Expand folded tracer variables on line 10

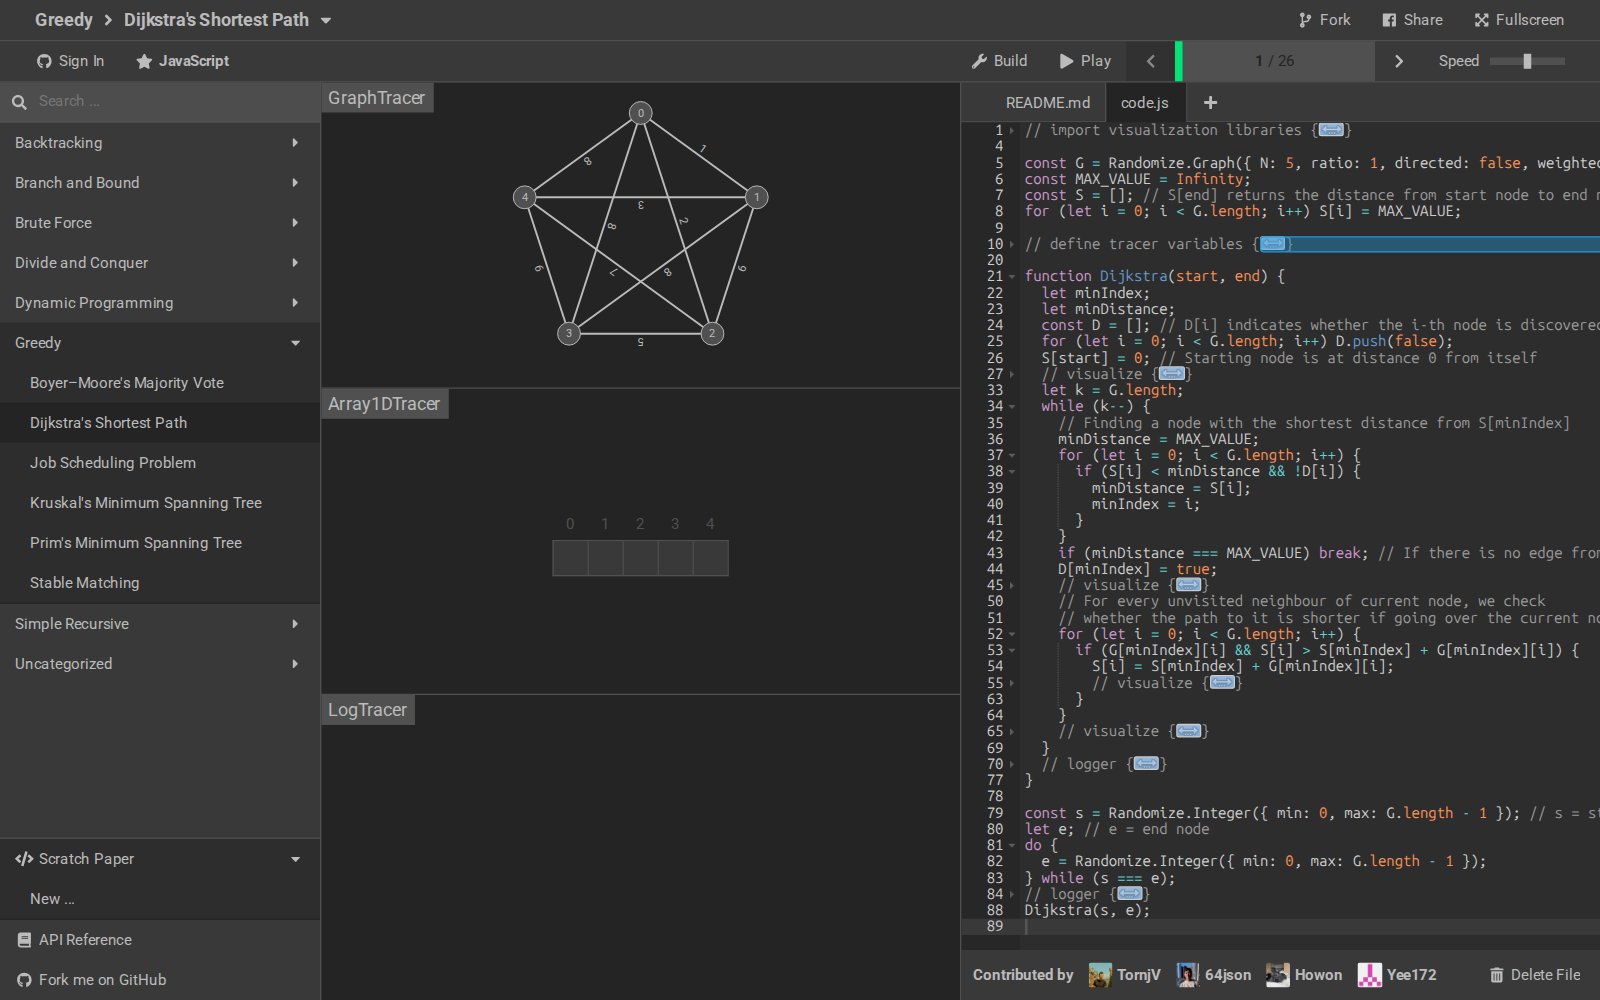(x=1272, y=244)
